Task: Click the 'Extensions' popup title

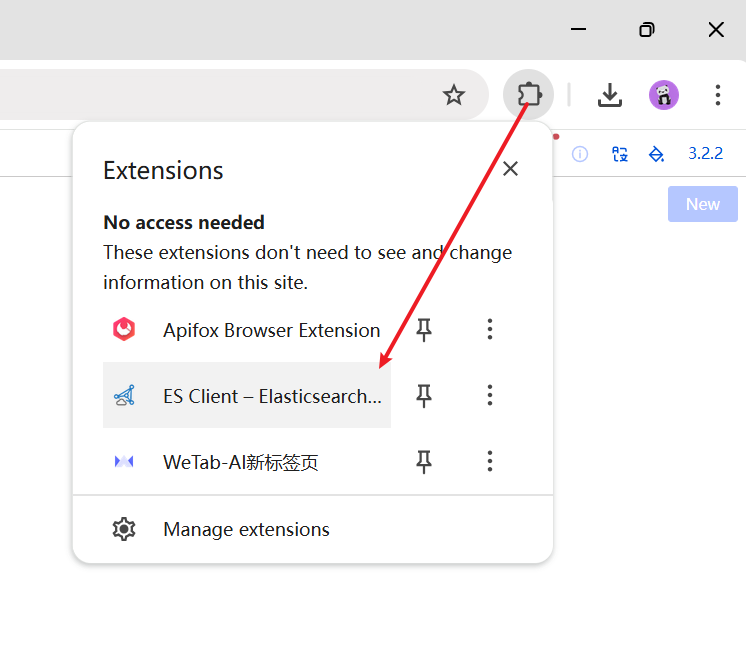Action: pos(163,170)
